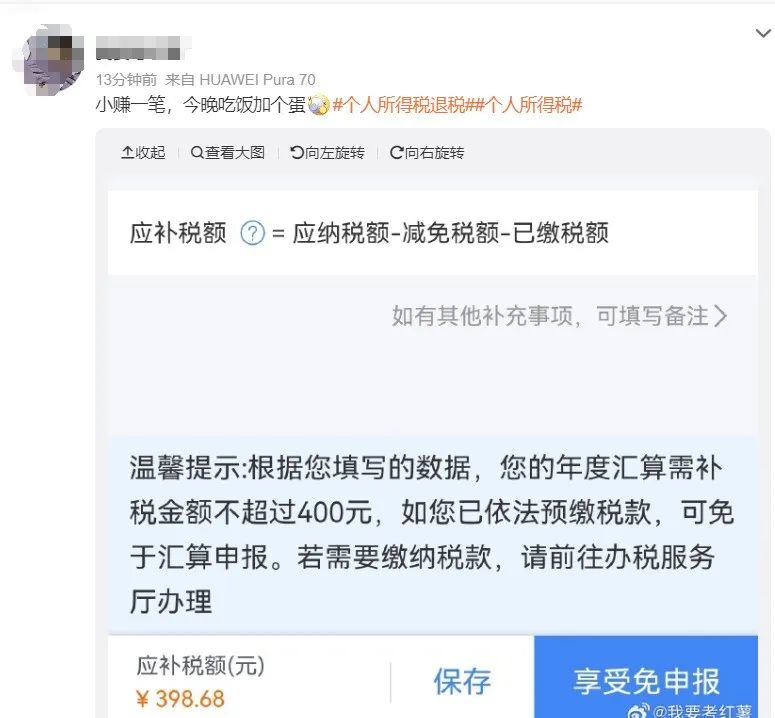Expand 如有其他补充事项，可填写备注 arrow
Screen dimensions: 775x718
pos(721,316)
